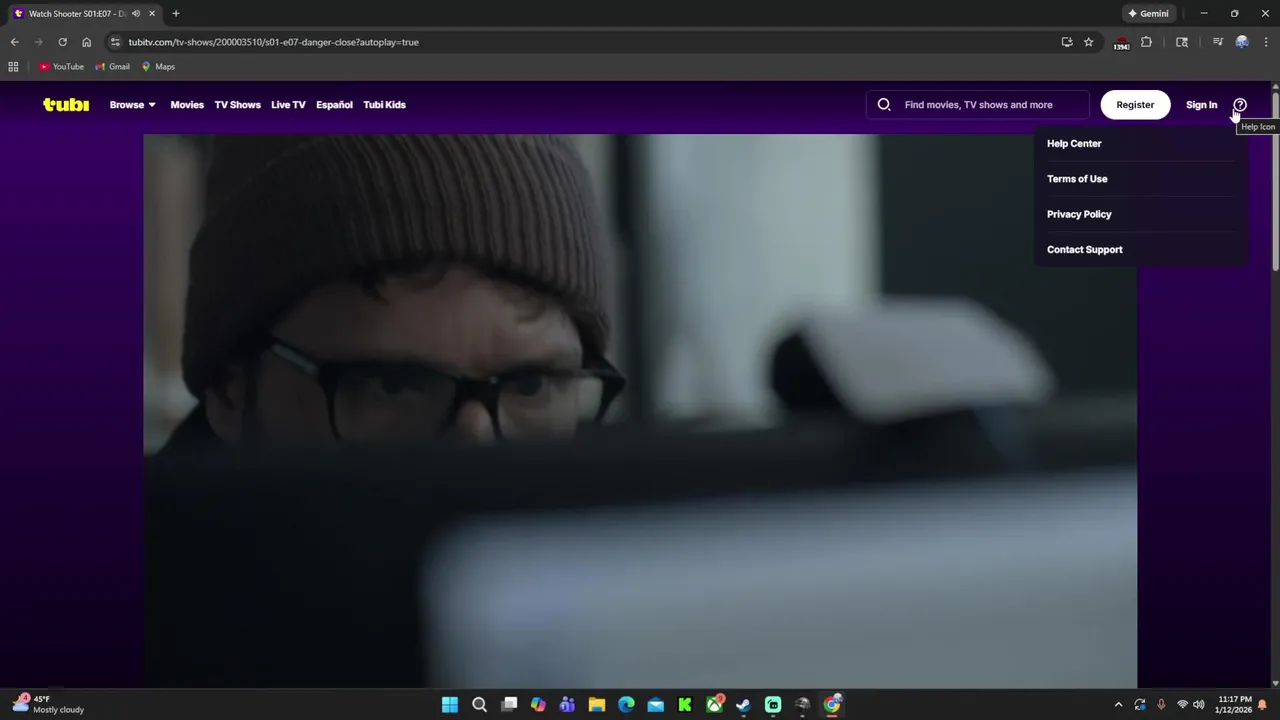1280x720 pixels.
Task: Go back with the browser back arrow
Action: click(14, 42)
